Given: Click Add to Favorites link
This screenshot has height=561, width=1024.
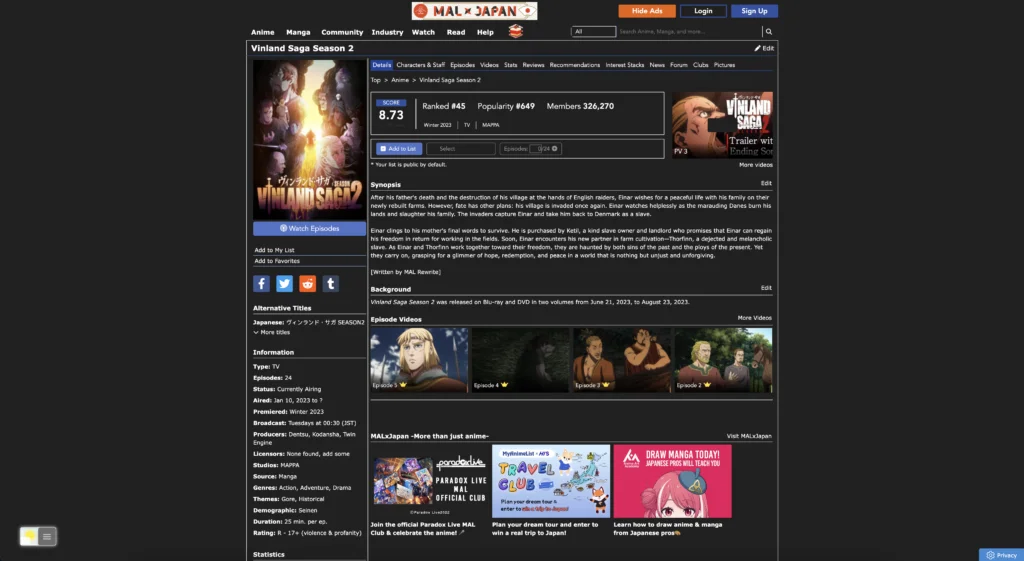Looking at the screenshot, I should pyautogui.click(x=277, y=261).
